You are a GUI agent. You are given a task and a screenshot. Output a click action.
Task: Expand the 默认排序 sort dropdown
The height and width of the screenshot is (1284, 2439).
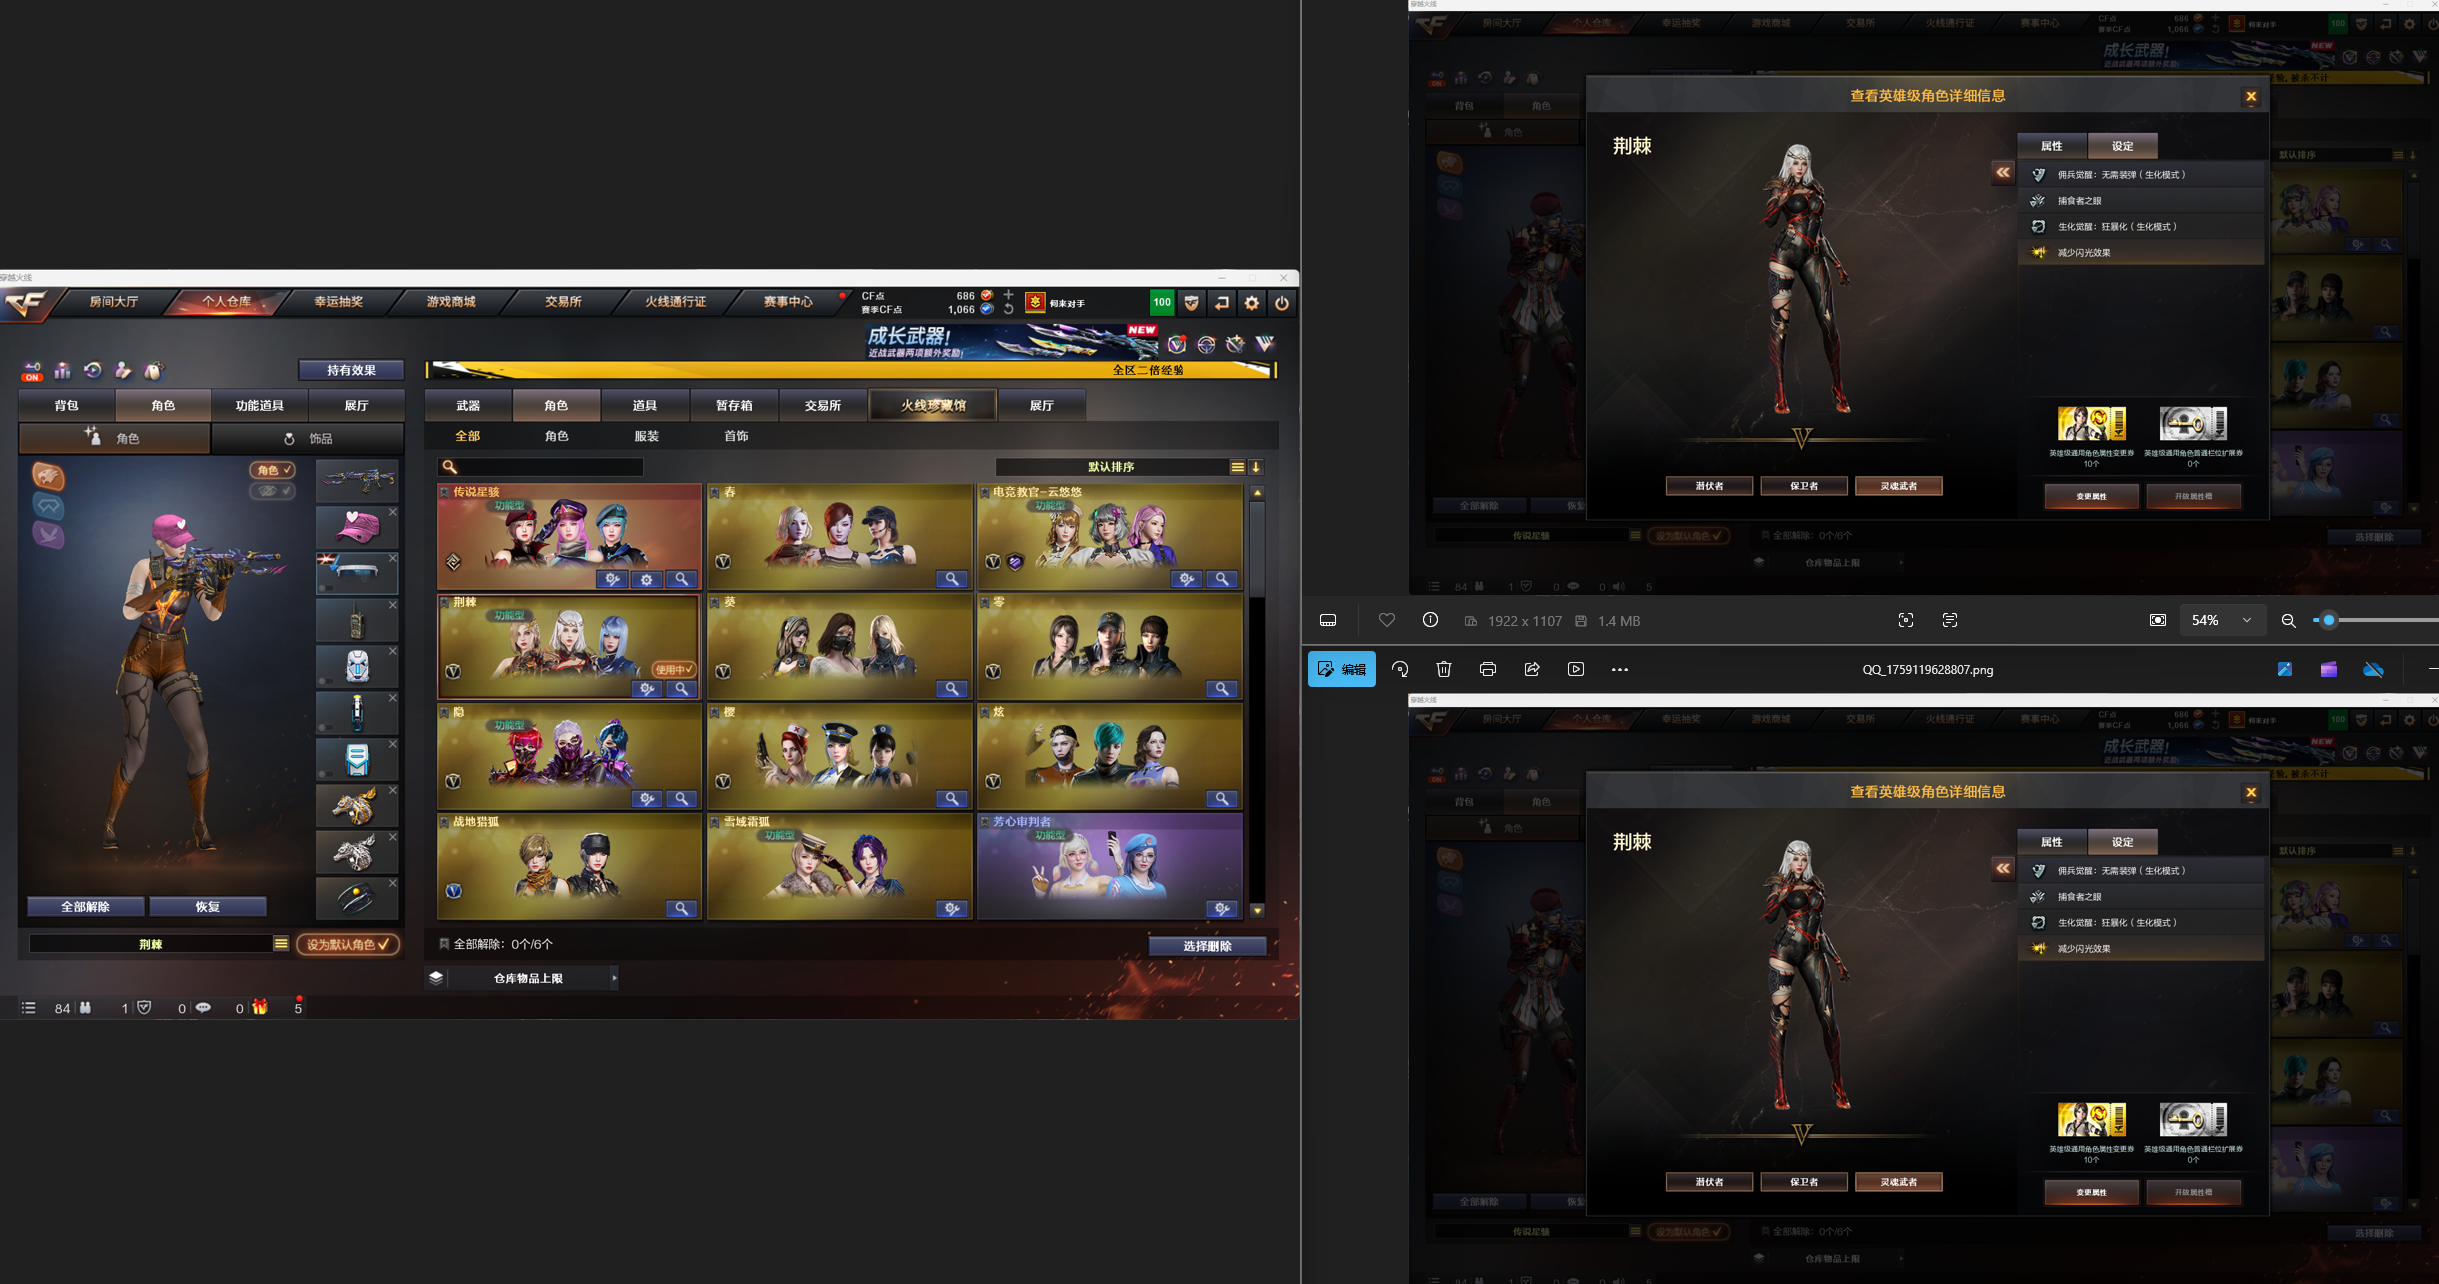coord(1237,467)
